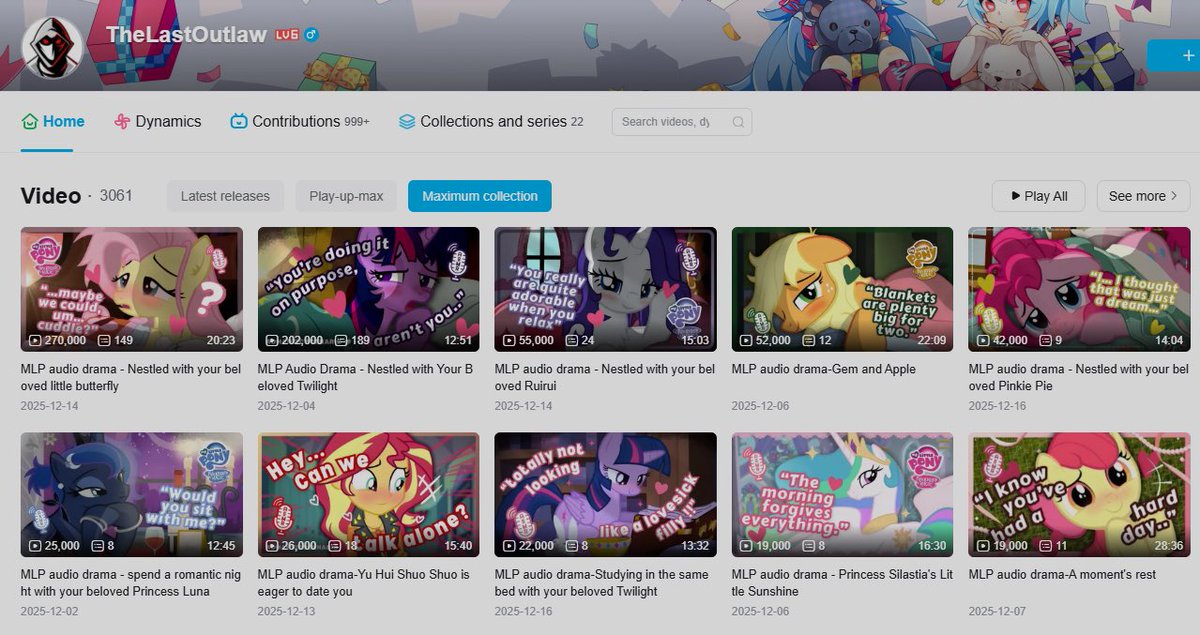This screenshot has height=635, width=1200.
Task: Click play count icon showing 55,000
Action: [509, 340]
